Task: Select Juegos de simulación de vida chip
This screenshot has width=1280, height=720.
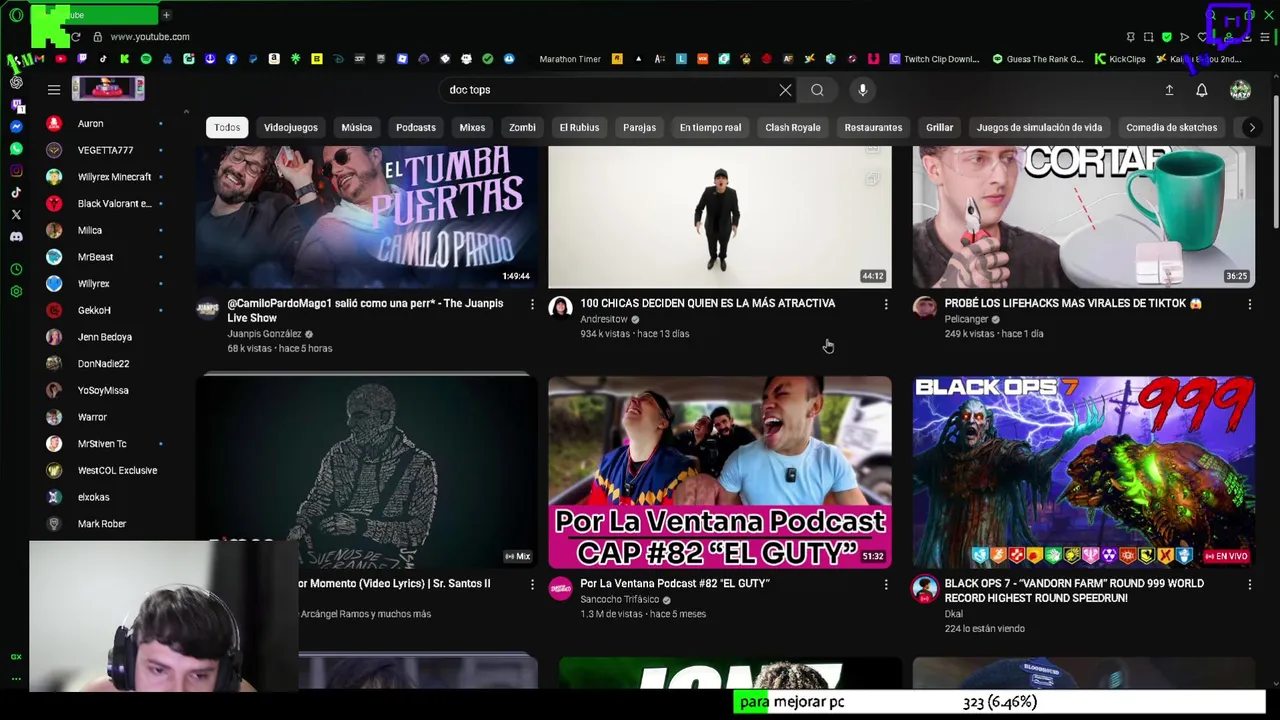Action: click(1039, 127)
